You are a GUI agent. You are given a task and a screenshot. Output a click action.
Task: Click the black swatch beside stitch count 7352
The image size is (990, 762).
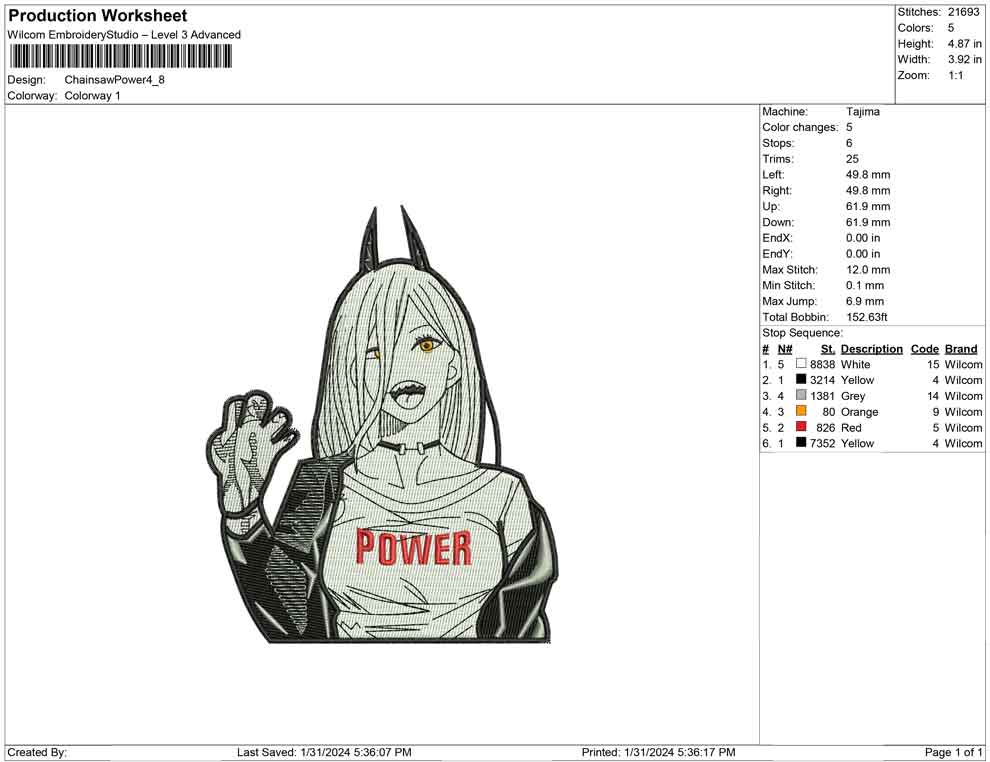tap(801, 443)
